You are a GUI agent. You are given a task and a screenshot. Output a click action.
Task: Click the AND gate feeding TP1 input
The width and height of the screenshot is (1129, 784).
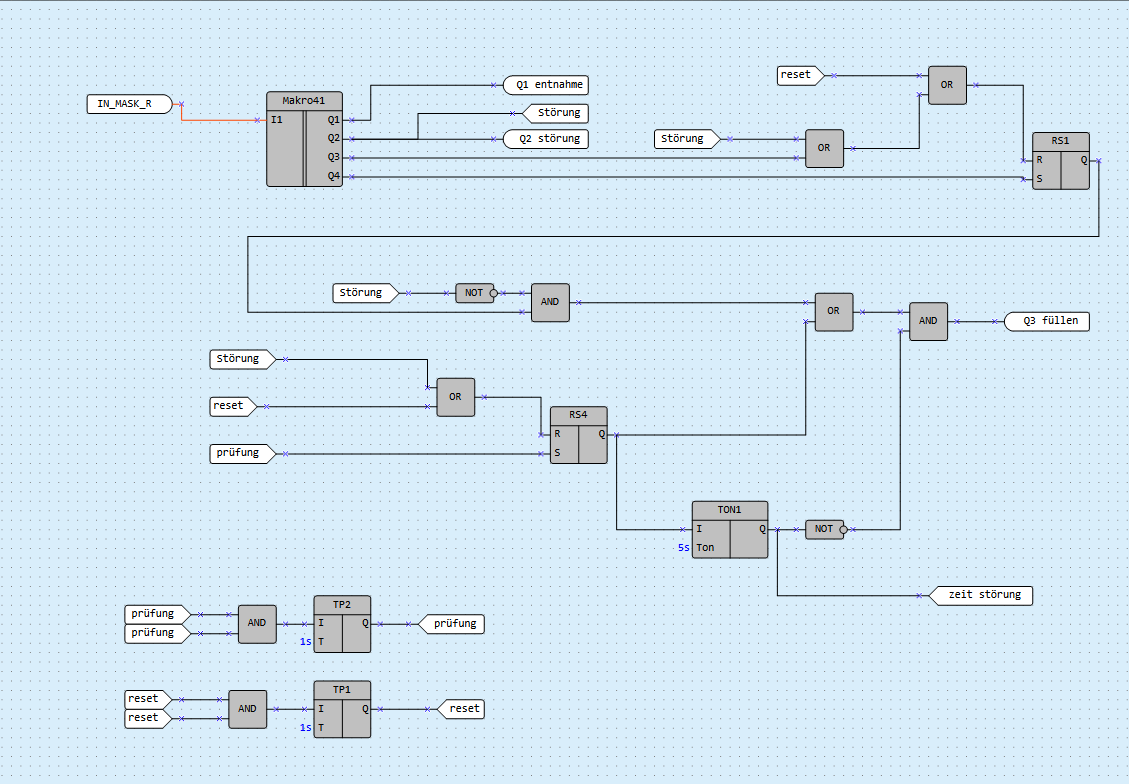coord(247,708)
